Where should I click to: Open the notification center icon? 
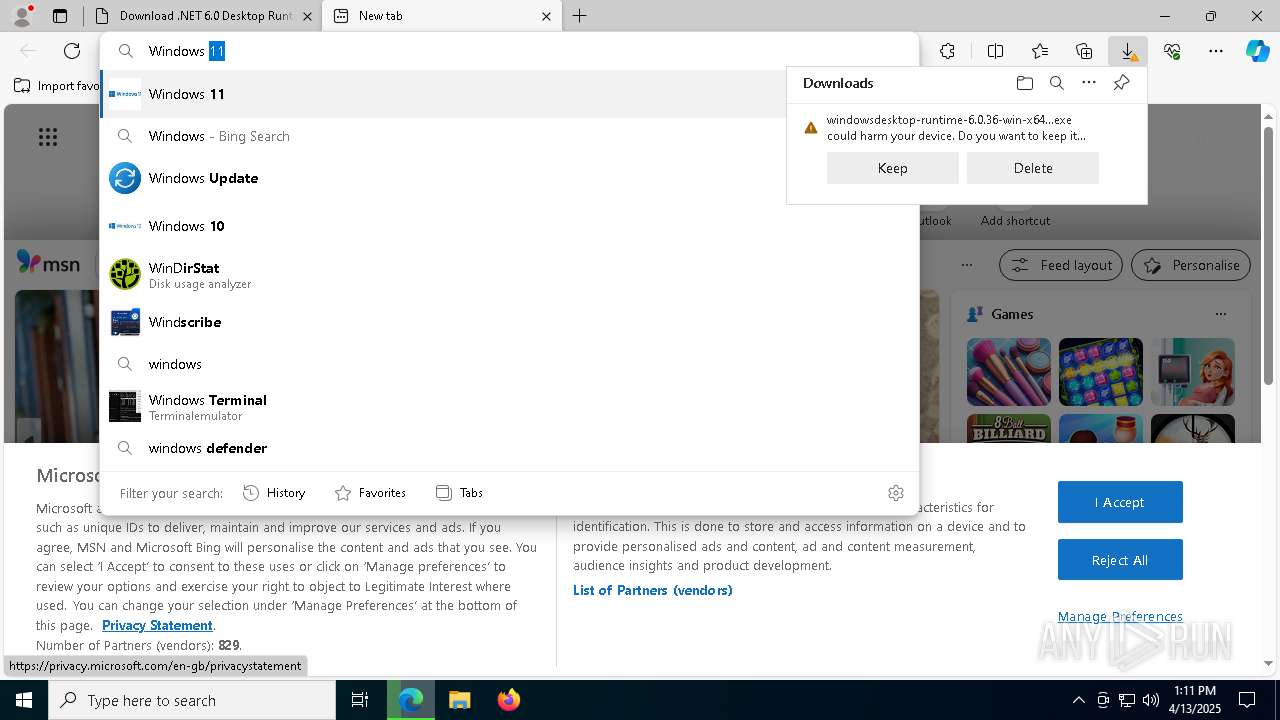(1247, 700)
